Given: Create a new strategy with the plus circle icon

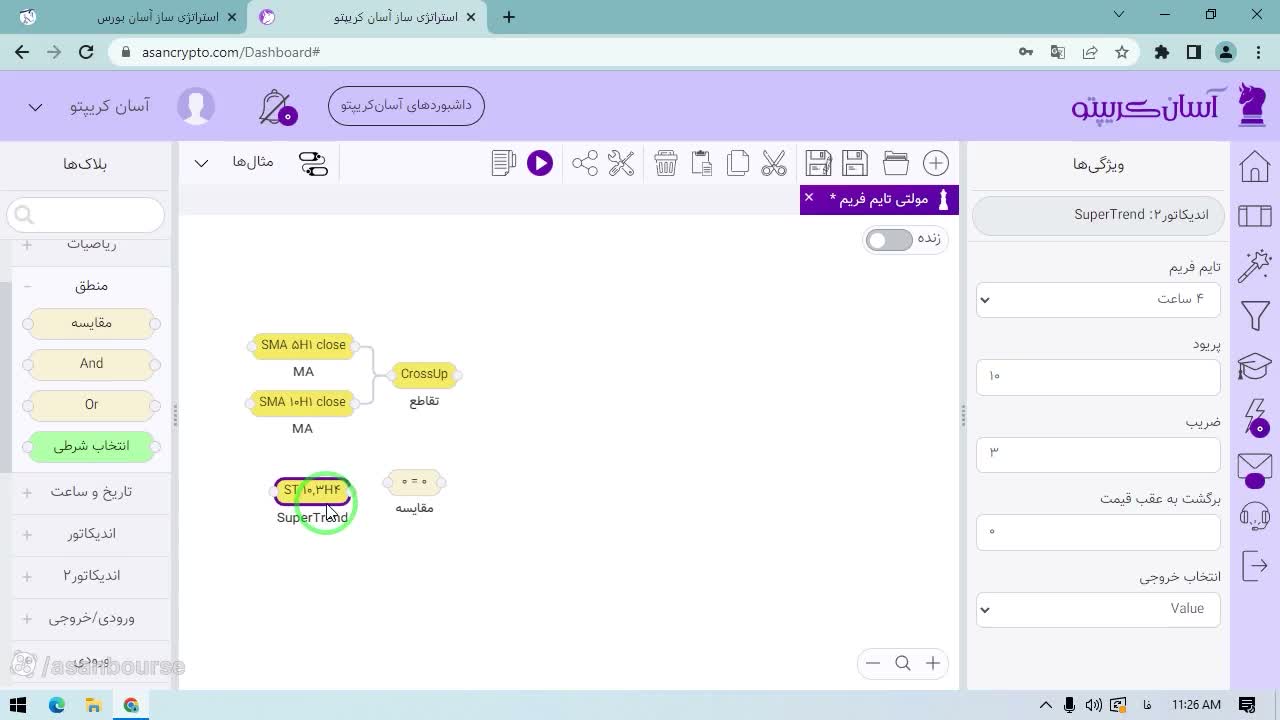Looking at the screenshot, I should click(x=936, y=163).
